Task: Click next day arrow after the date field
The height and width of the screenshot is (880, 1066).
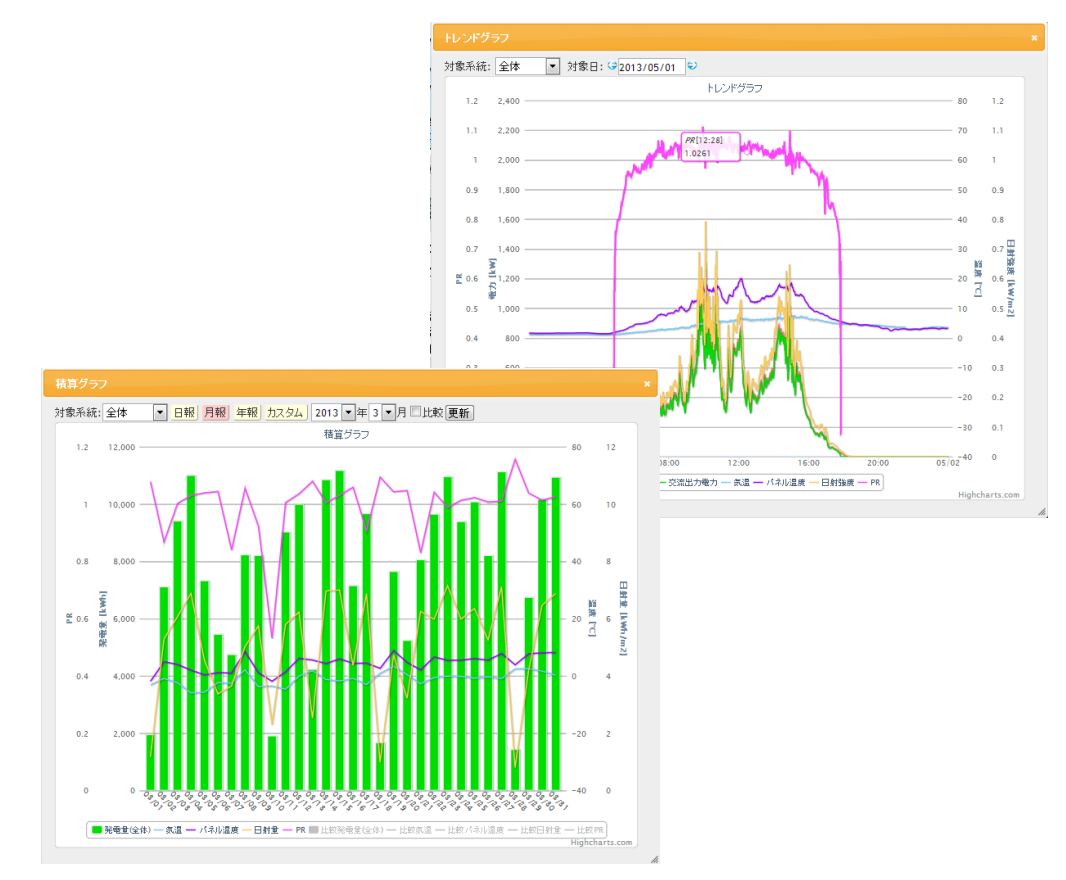Action: pos(692,66)
